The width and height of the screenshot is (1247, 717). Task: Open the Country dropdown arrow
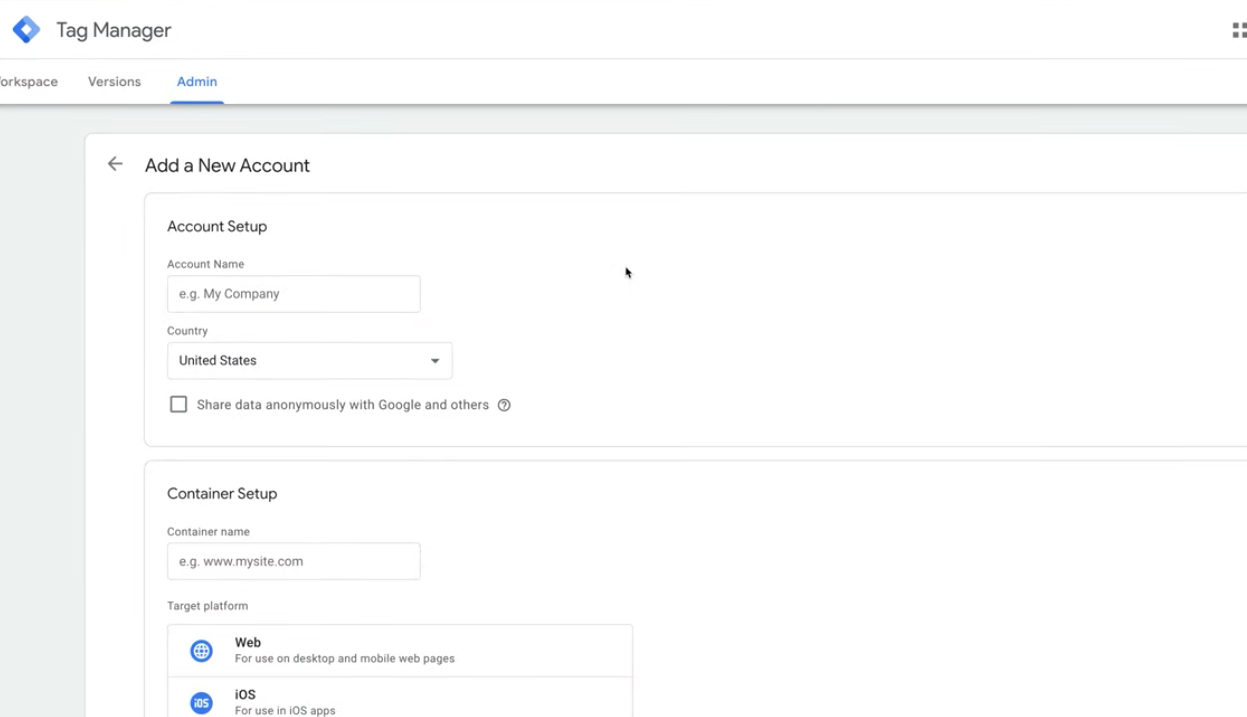tap(435, 361)
